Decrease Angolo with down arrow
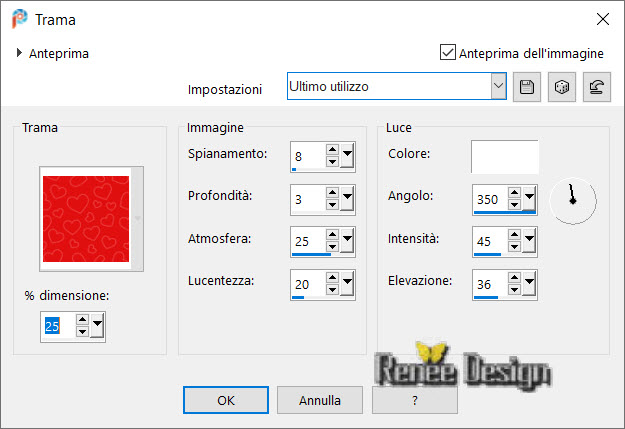Screen dimensions: 625x429 pos(515,205)
